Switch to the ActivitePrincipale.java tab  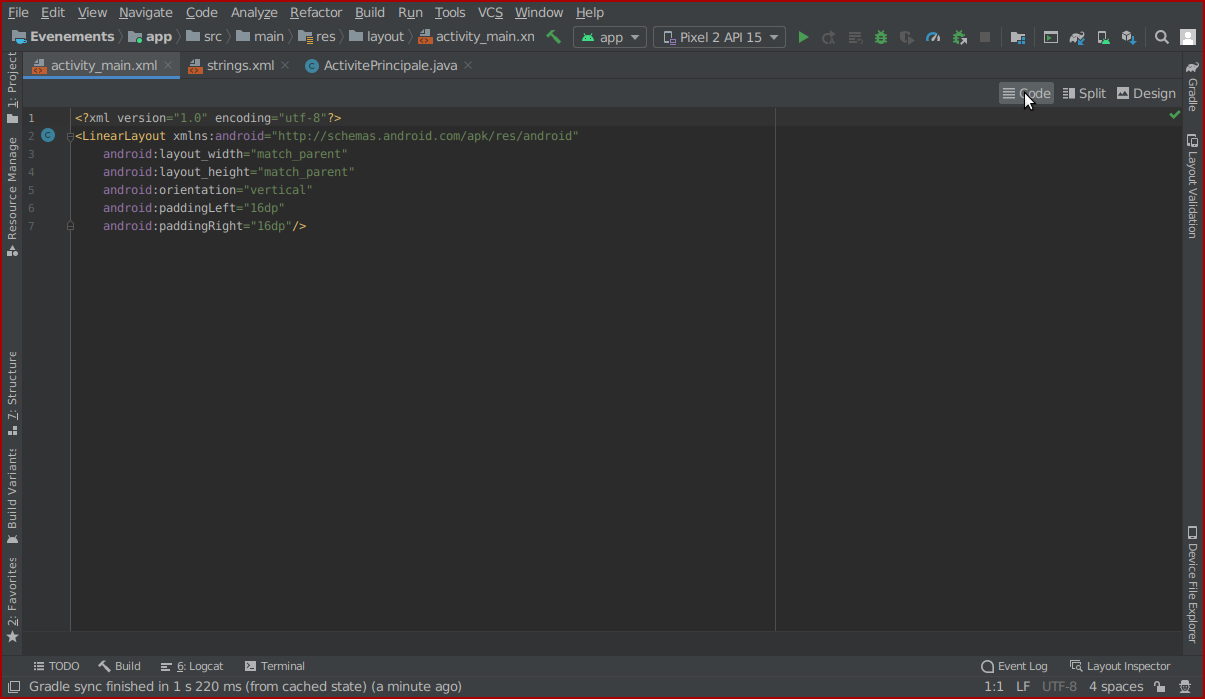click(390, 65)
